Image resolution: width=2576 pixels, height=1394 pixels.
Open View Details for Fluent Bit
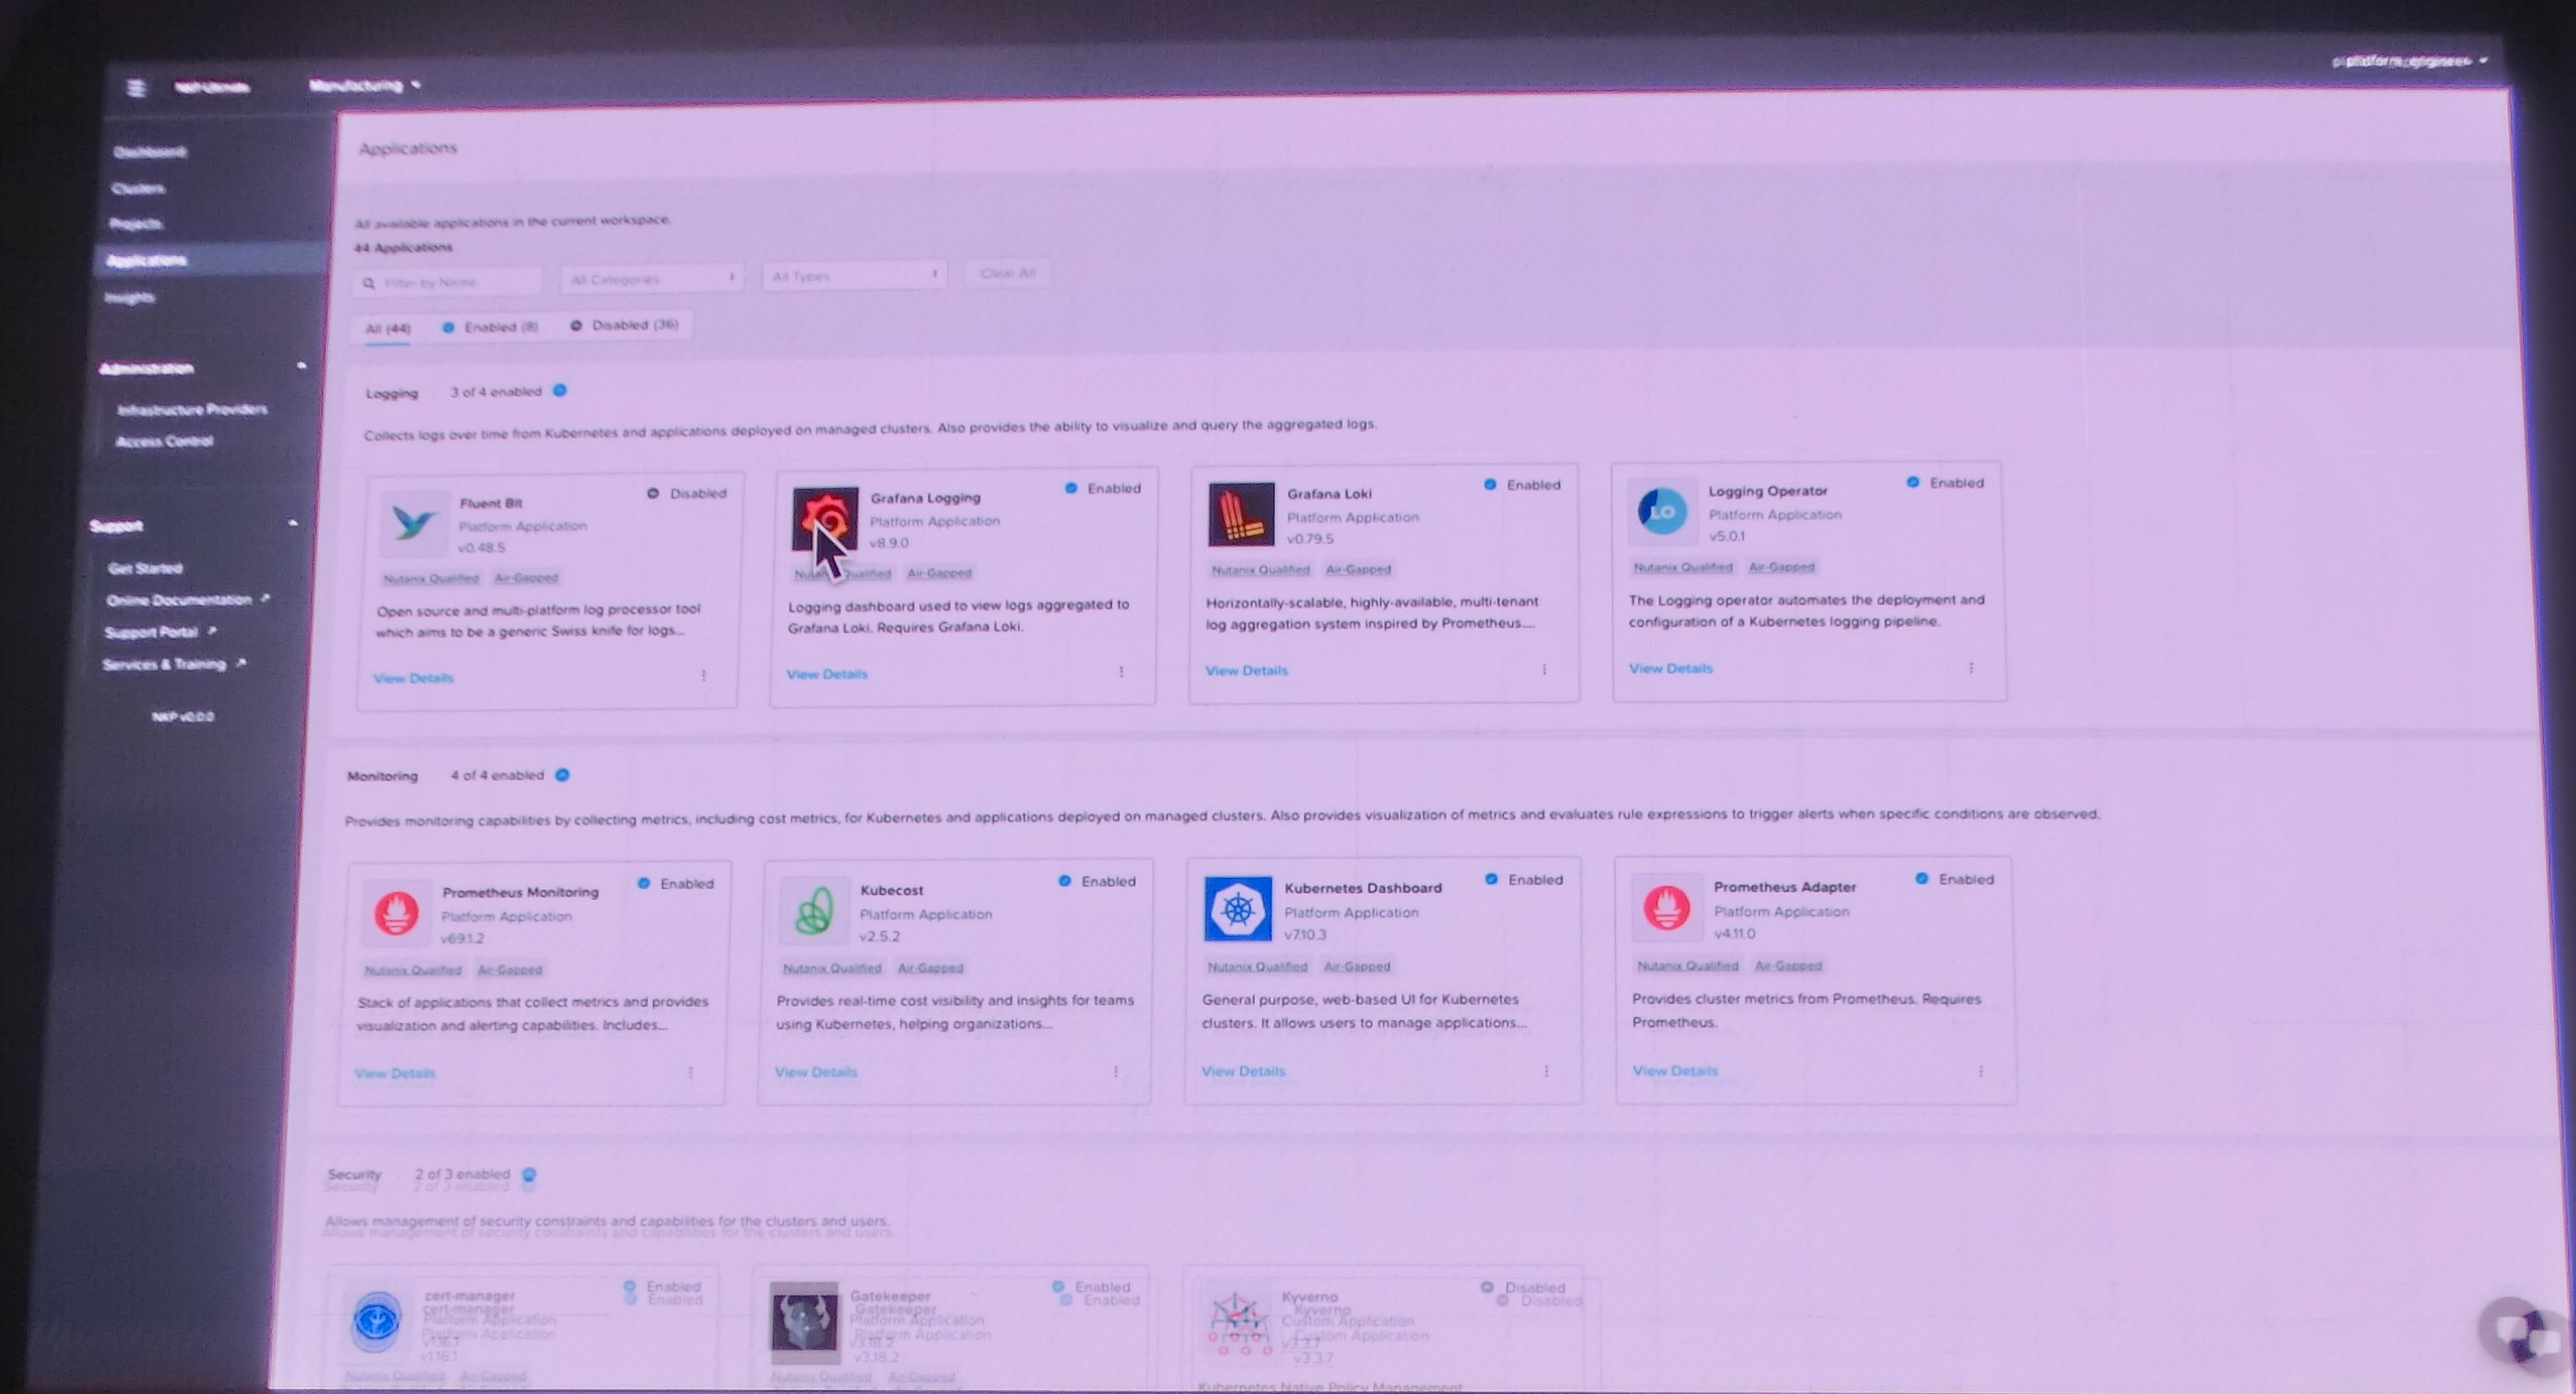point(413,678)
